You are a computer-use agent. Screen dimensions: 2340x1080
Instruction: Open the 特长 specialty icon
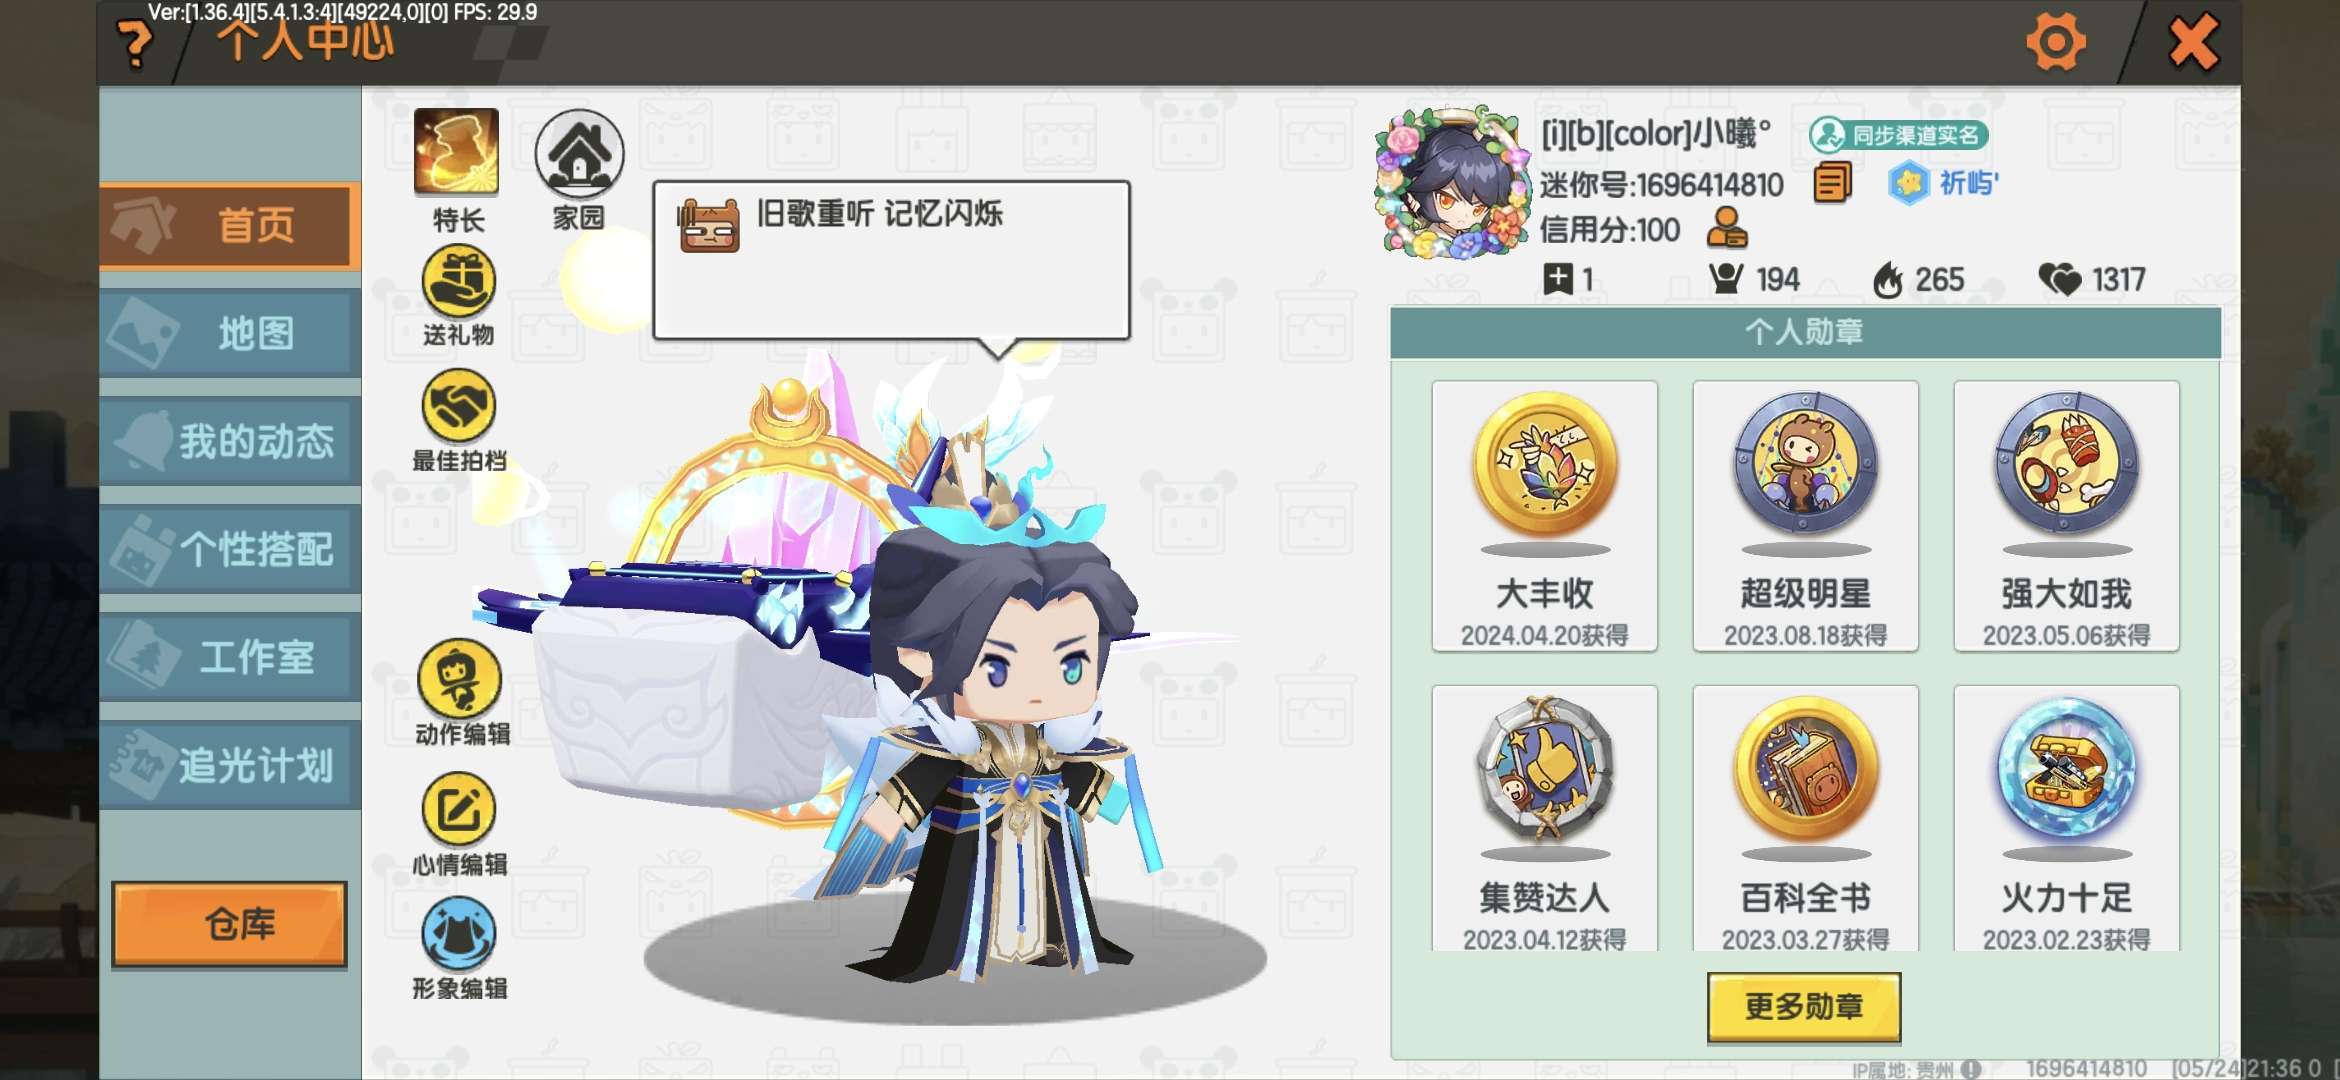click(x=456, y=152)
